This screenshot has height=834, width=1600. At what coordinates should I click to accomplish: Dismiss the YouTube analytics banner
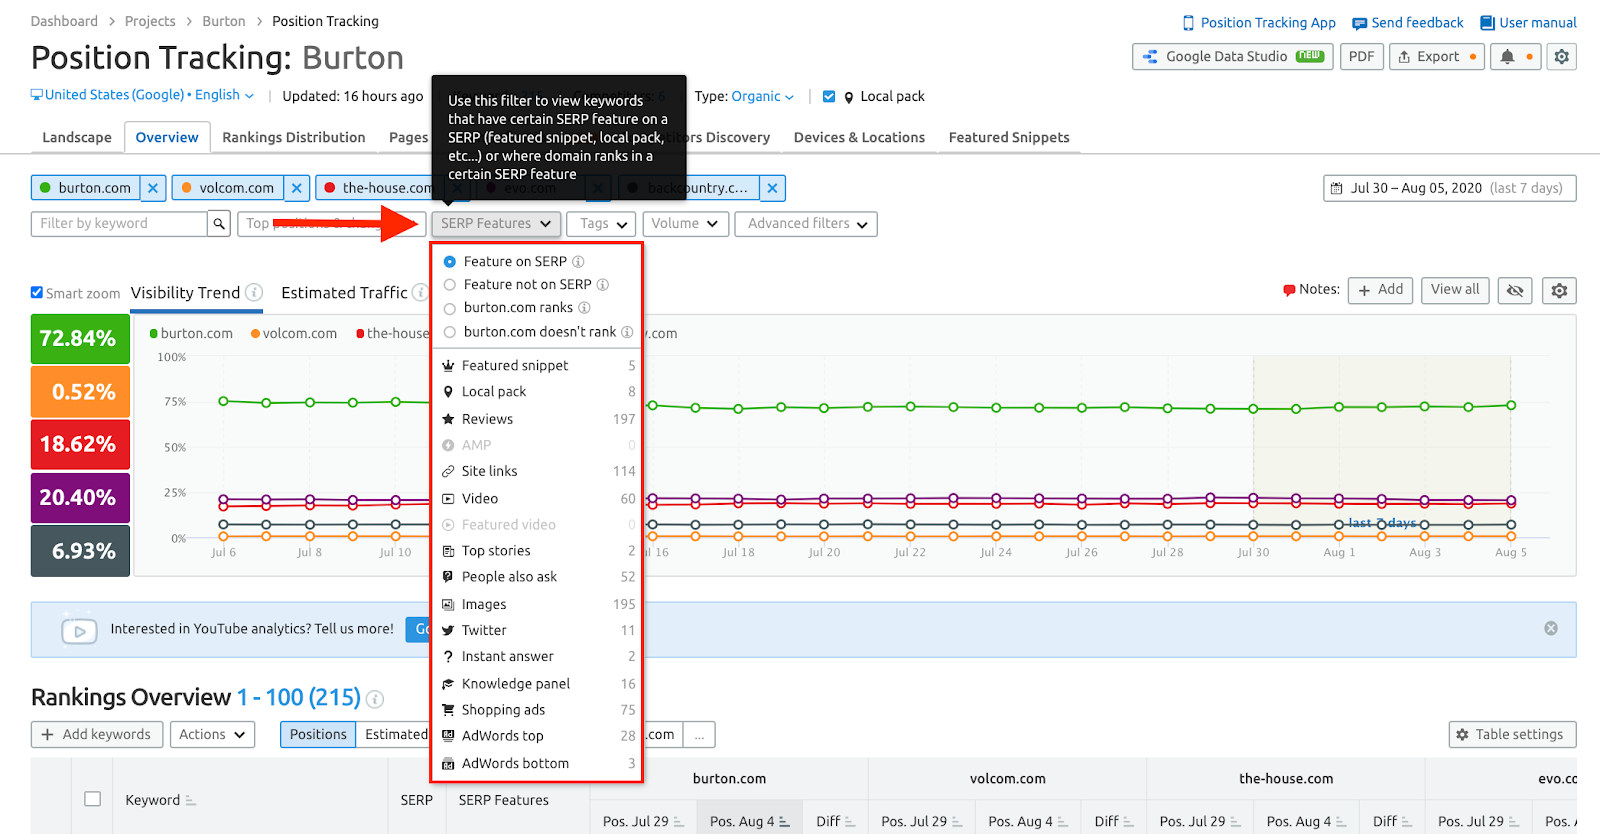1550,628
